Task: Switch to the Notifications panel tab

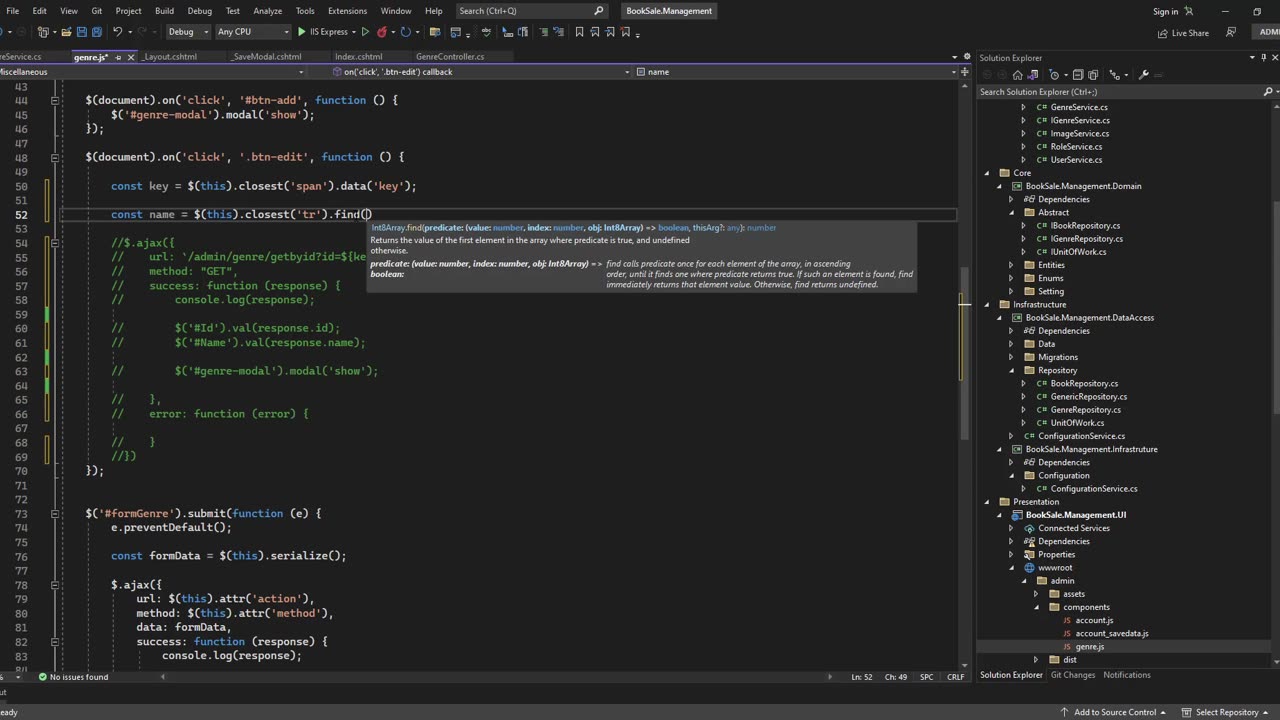Action: click(x=1127, y=675)
